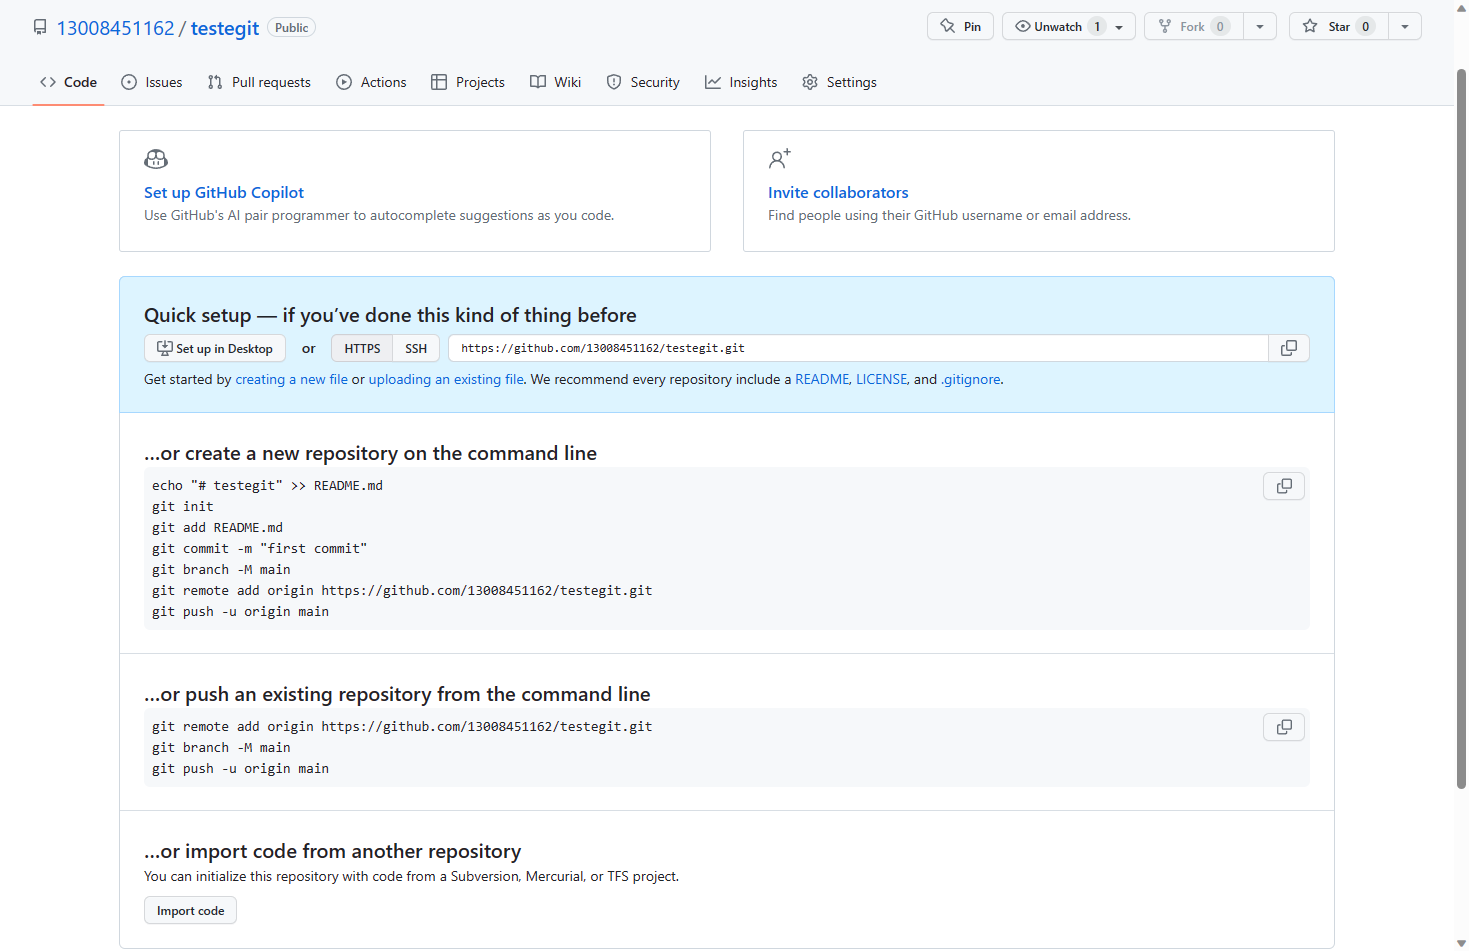Screen dimensions: 1469x951
Task: Star the testegit repository
Action: (x=1339, y=27)
